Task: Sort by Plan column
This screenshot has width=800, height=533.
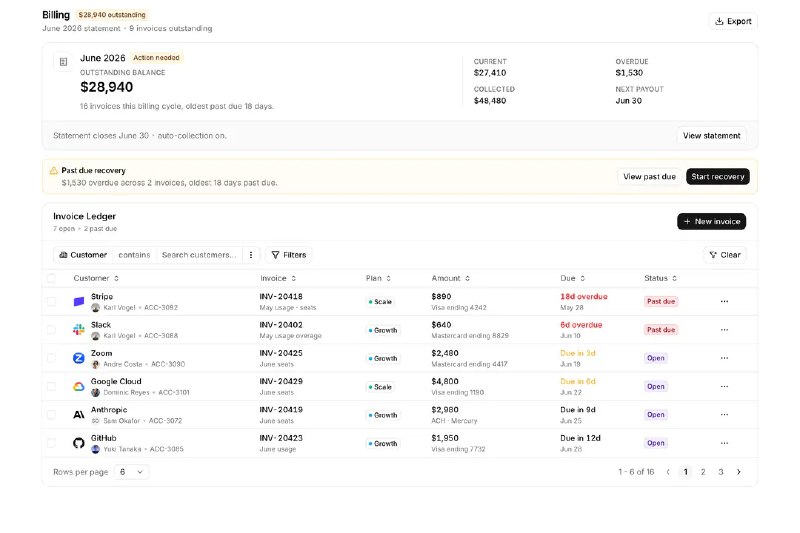Action: coord(378,278)
